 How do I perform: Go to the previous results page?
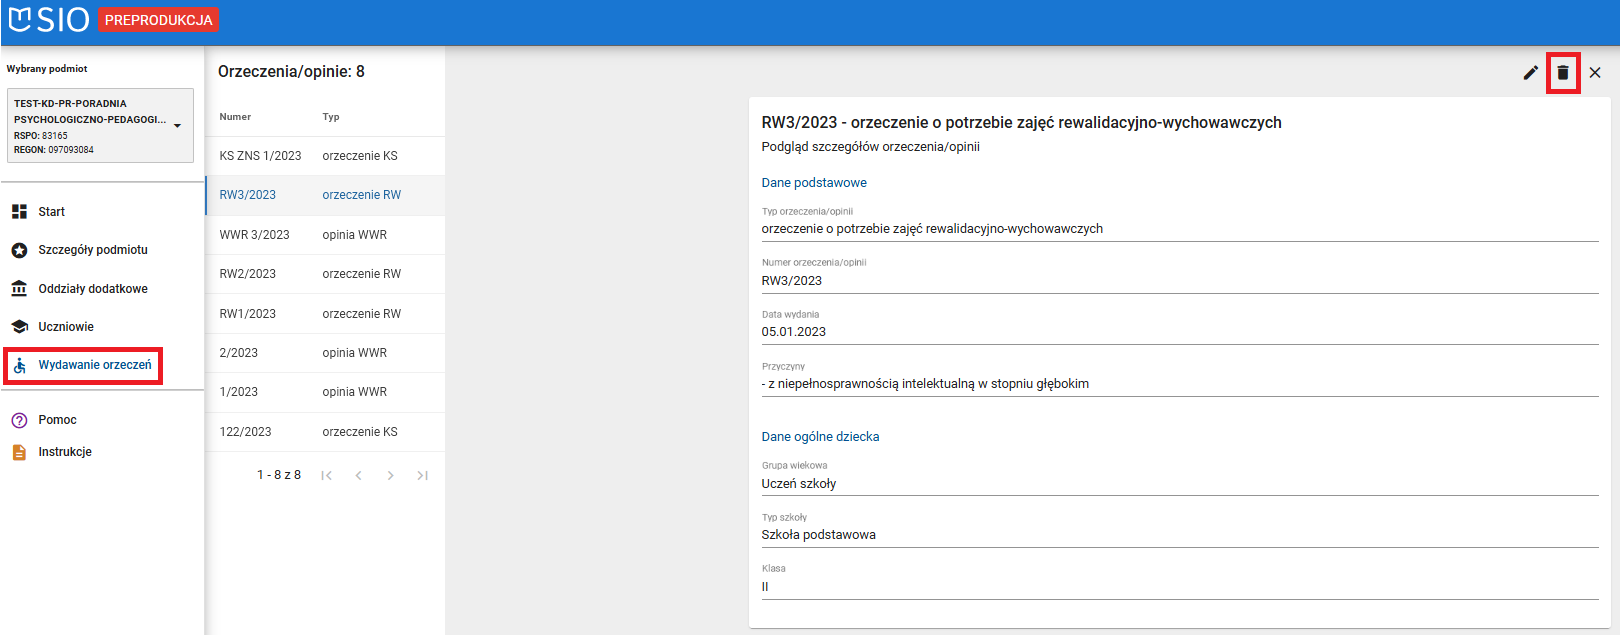click(x=358, y=475)
